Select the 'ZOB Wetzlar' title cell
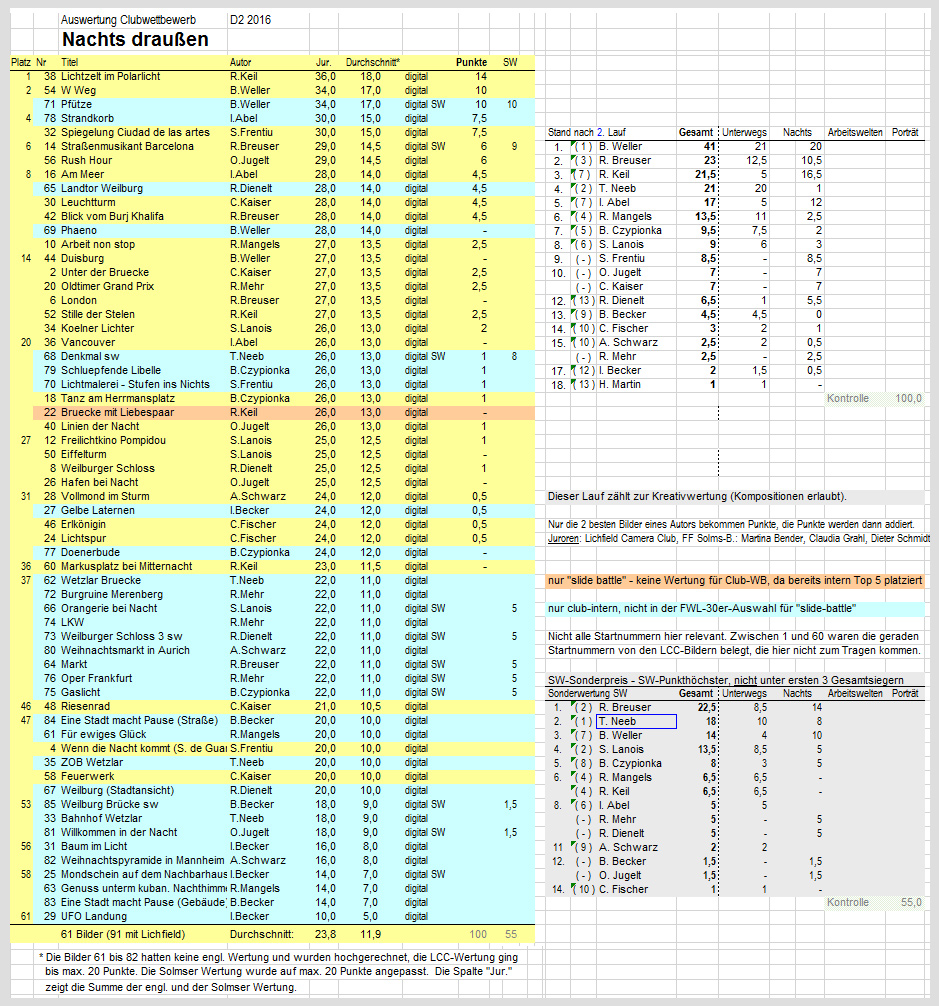Screen dimensions: 939x1006 point(92,762)
